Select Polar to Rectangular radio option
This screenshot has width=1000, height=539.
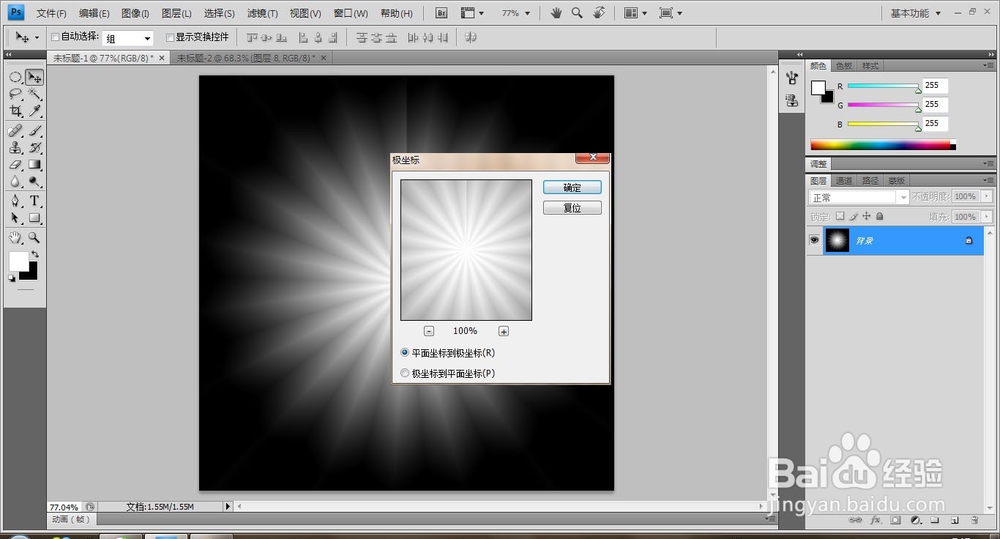(x=404, y=373)
